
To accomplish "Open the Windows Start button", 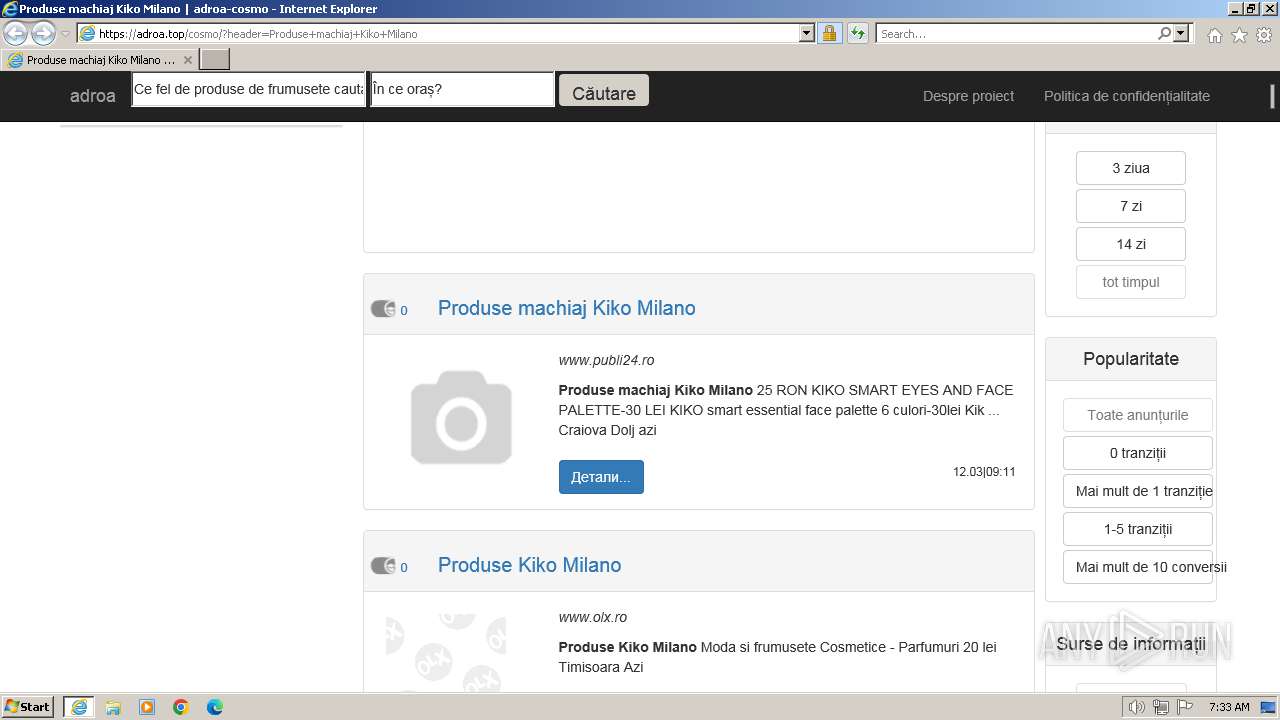I will pyautogui.click(x=28, y=707).
